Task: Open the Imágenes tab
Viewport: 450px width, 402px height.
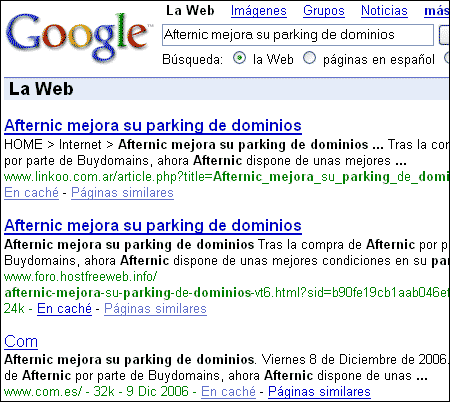Action: tap(259, 11)
